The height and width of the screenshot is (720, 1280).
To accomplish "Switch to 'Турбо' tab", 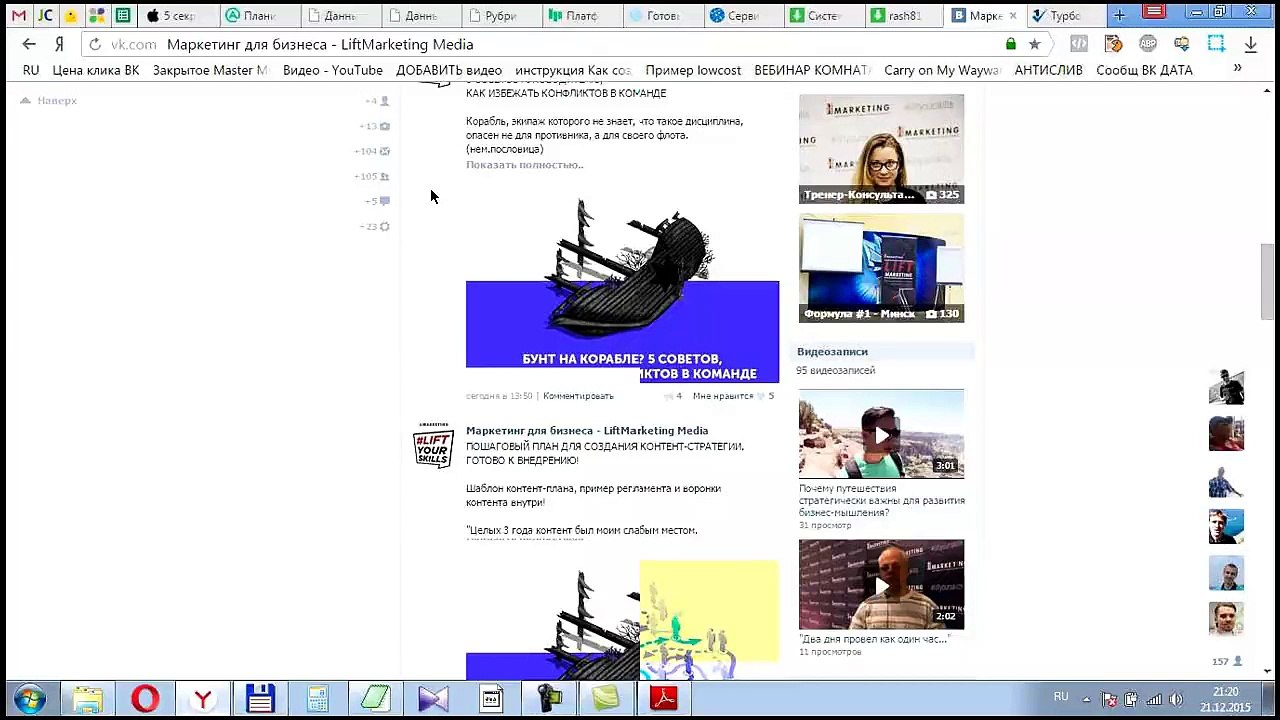I will (x=1066, y=16).
